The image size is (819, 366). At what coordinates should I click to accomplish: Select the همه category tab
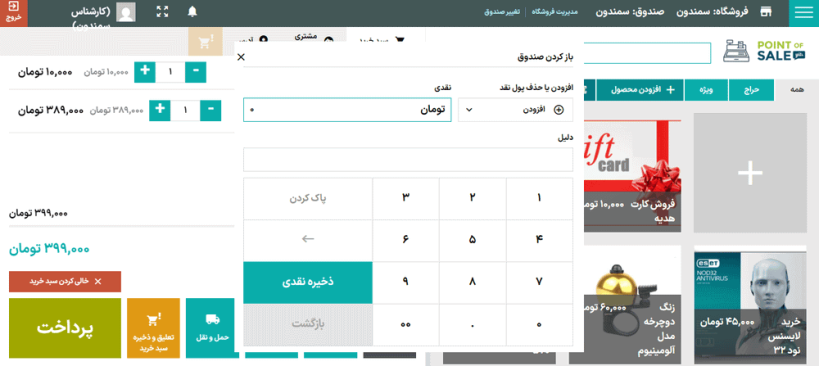pyautogui.click(x=797, y=90)
